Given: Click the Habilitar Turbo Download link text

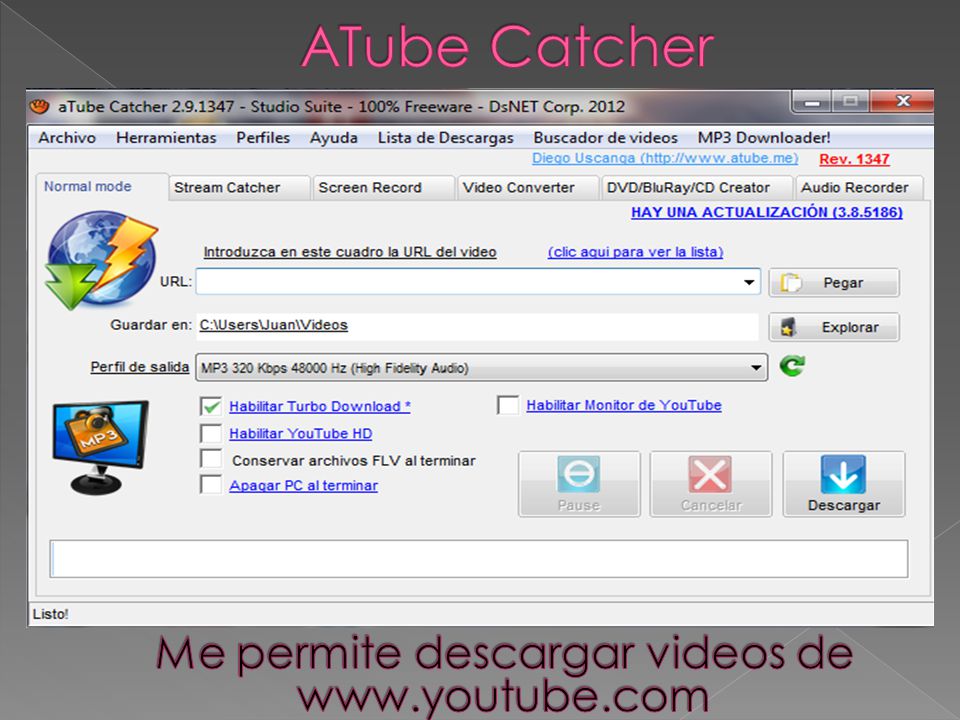Looking at the screenshot, I should 320,406.
